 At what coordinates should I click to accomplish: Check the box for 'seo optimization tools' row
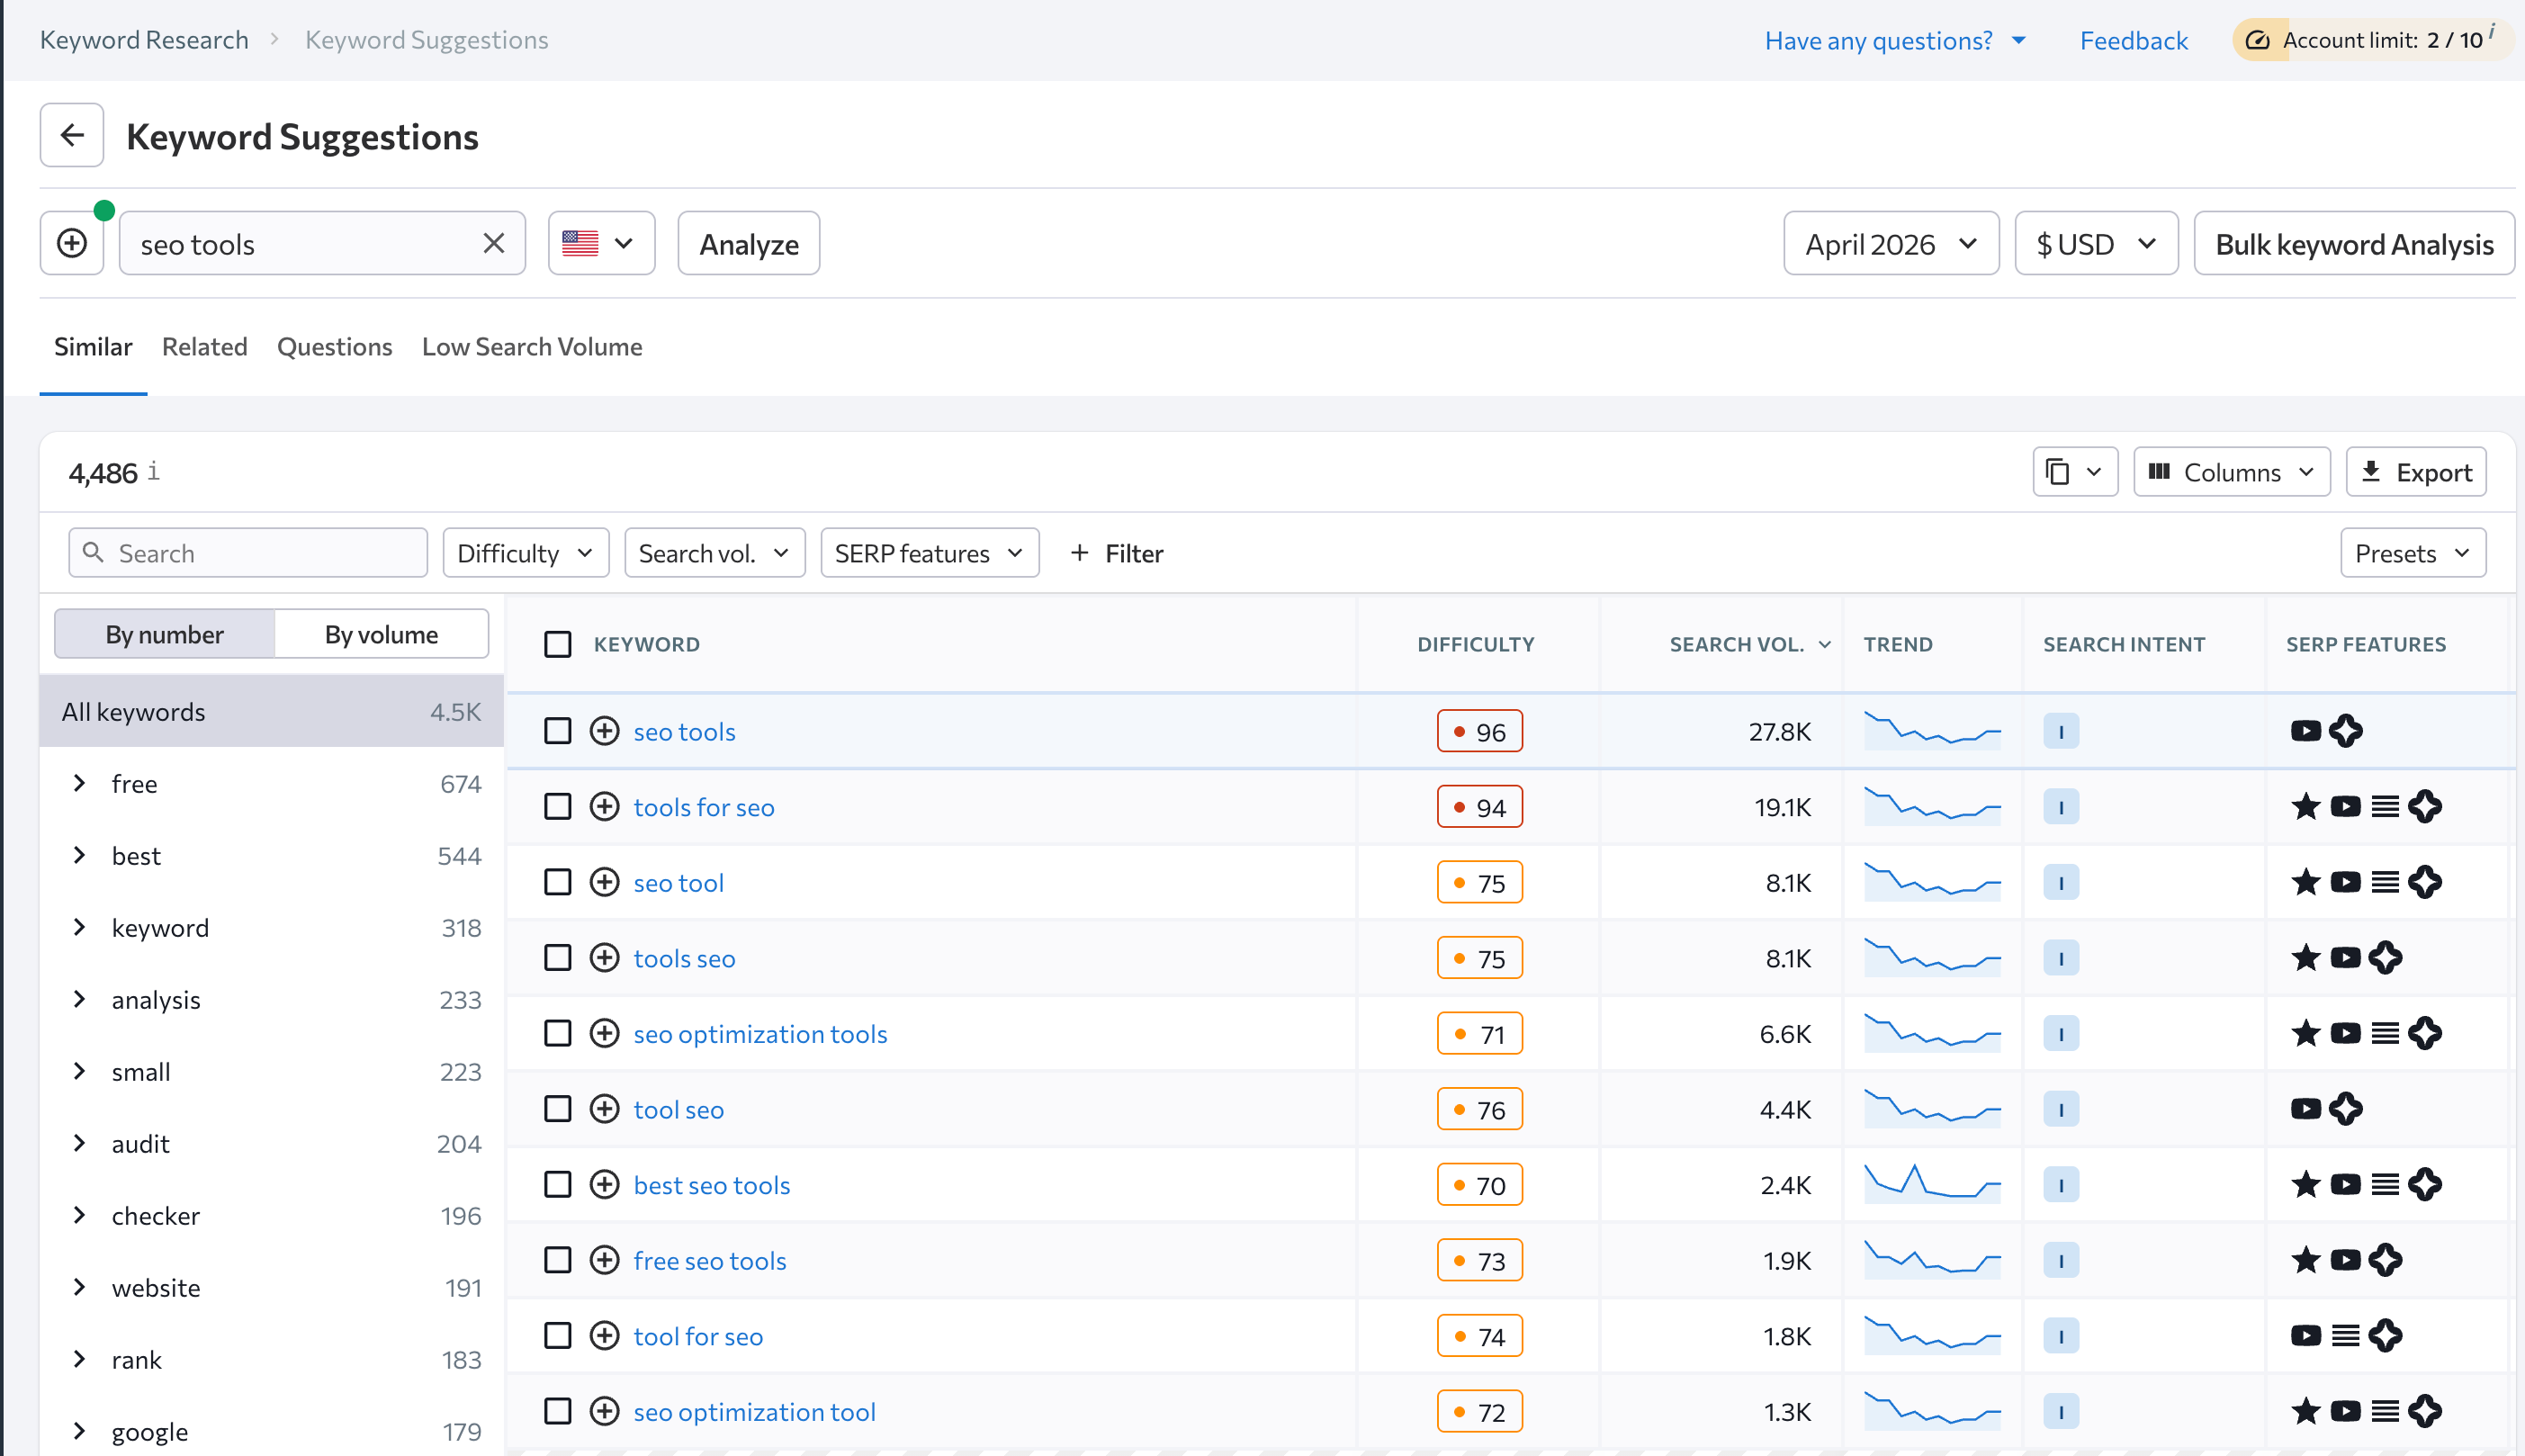558,1033
